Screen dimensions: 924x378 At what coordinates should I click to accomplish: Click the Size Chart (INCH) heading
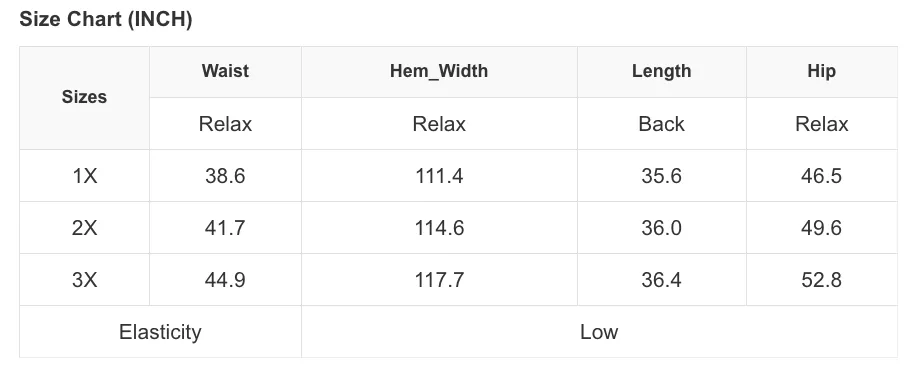pos(105,19)
